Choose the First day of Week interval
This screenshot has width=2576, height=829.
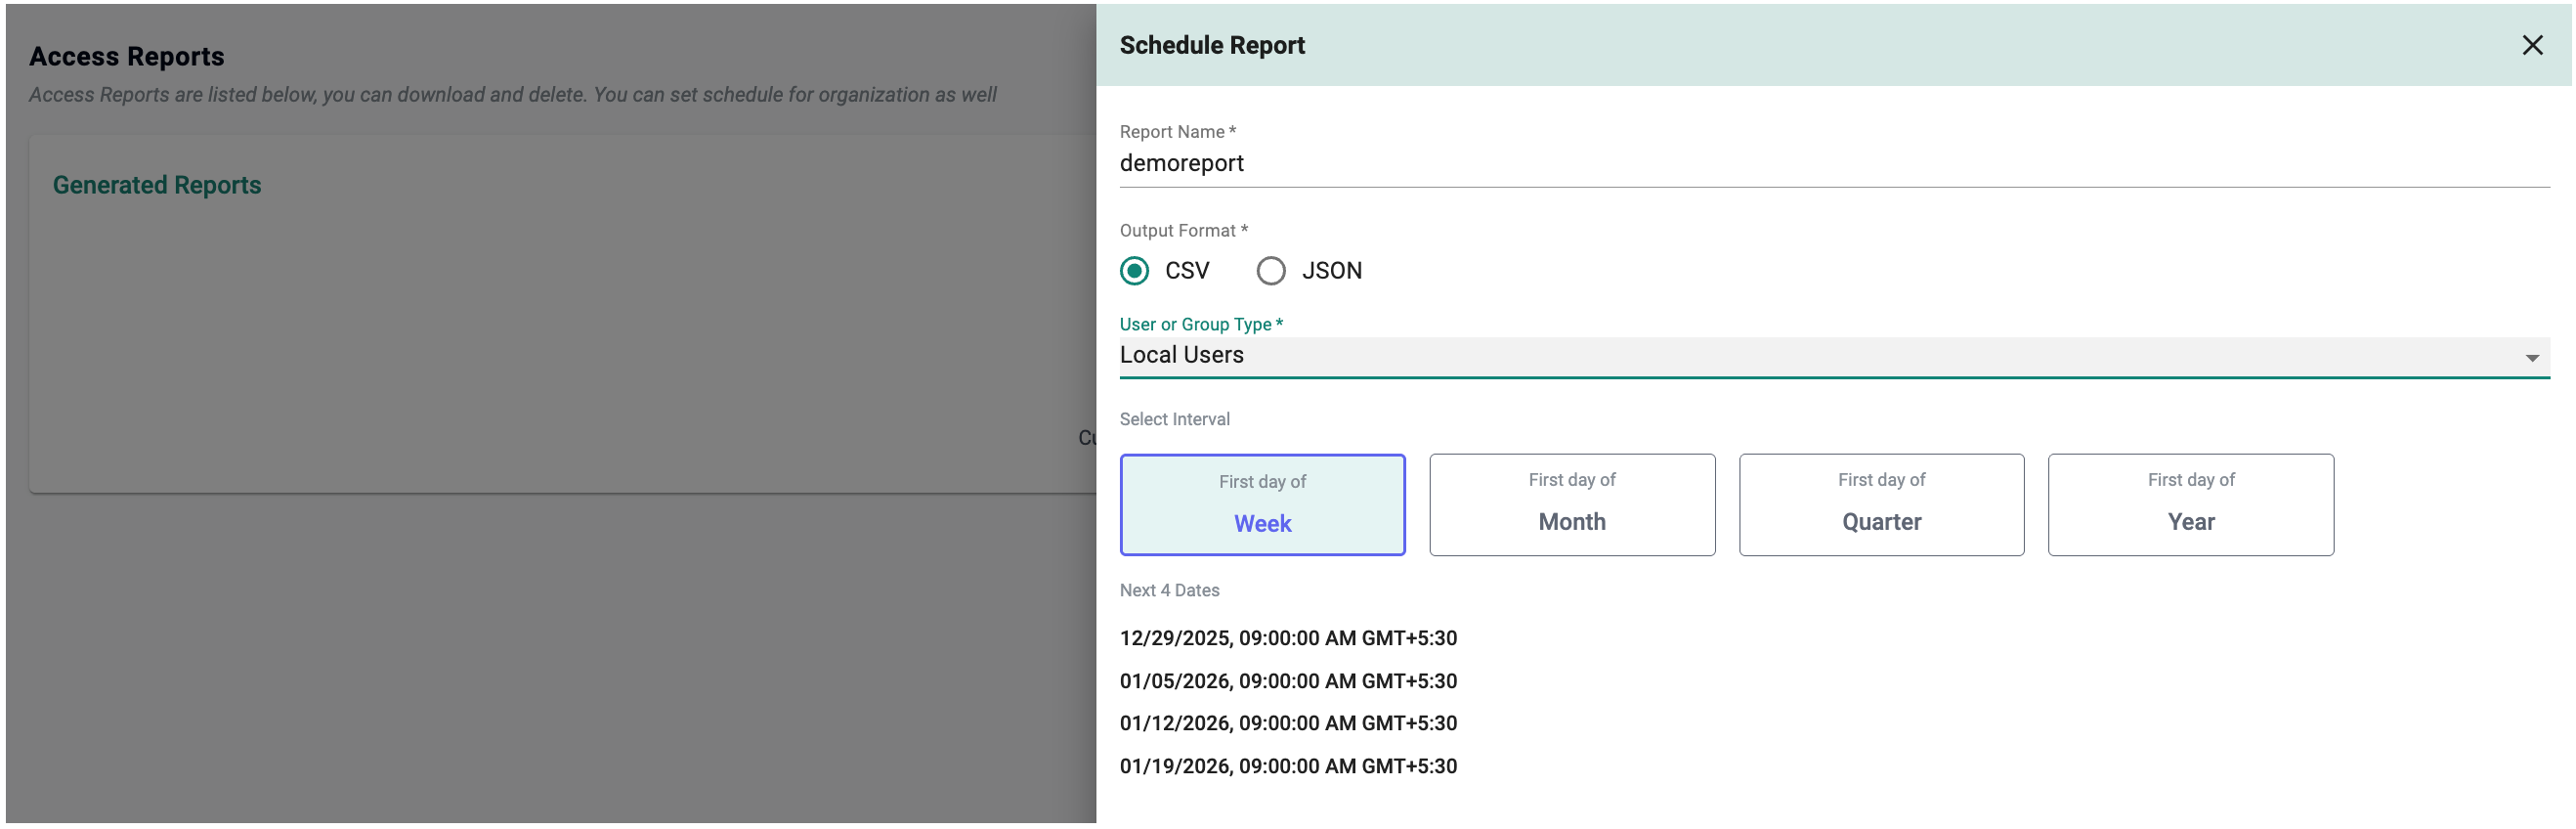point(1262,505)
